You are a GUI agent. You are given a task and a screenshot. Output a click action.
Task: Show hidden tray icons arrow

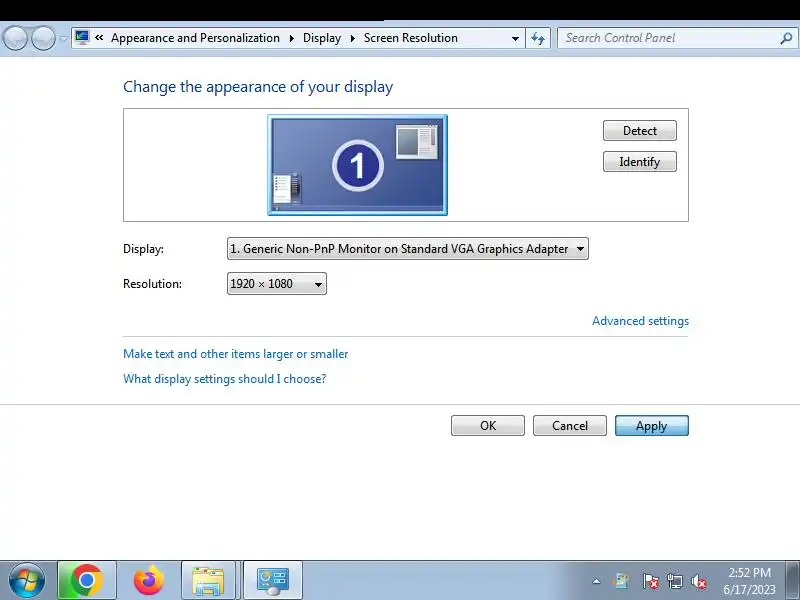(x=596, y=581)
